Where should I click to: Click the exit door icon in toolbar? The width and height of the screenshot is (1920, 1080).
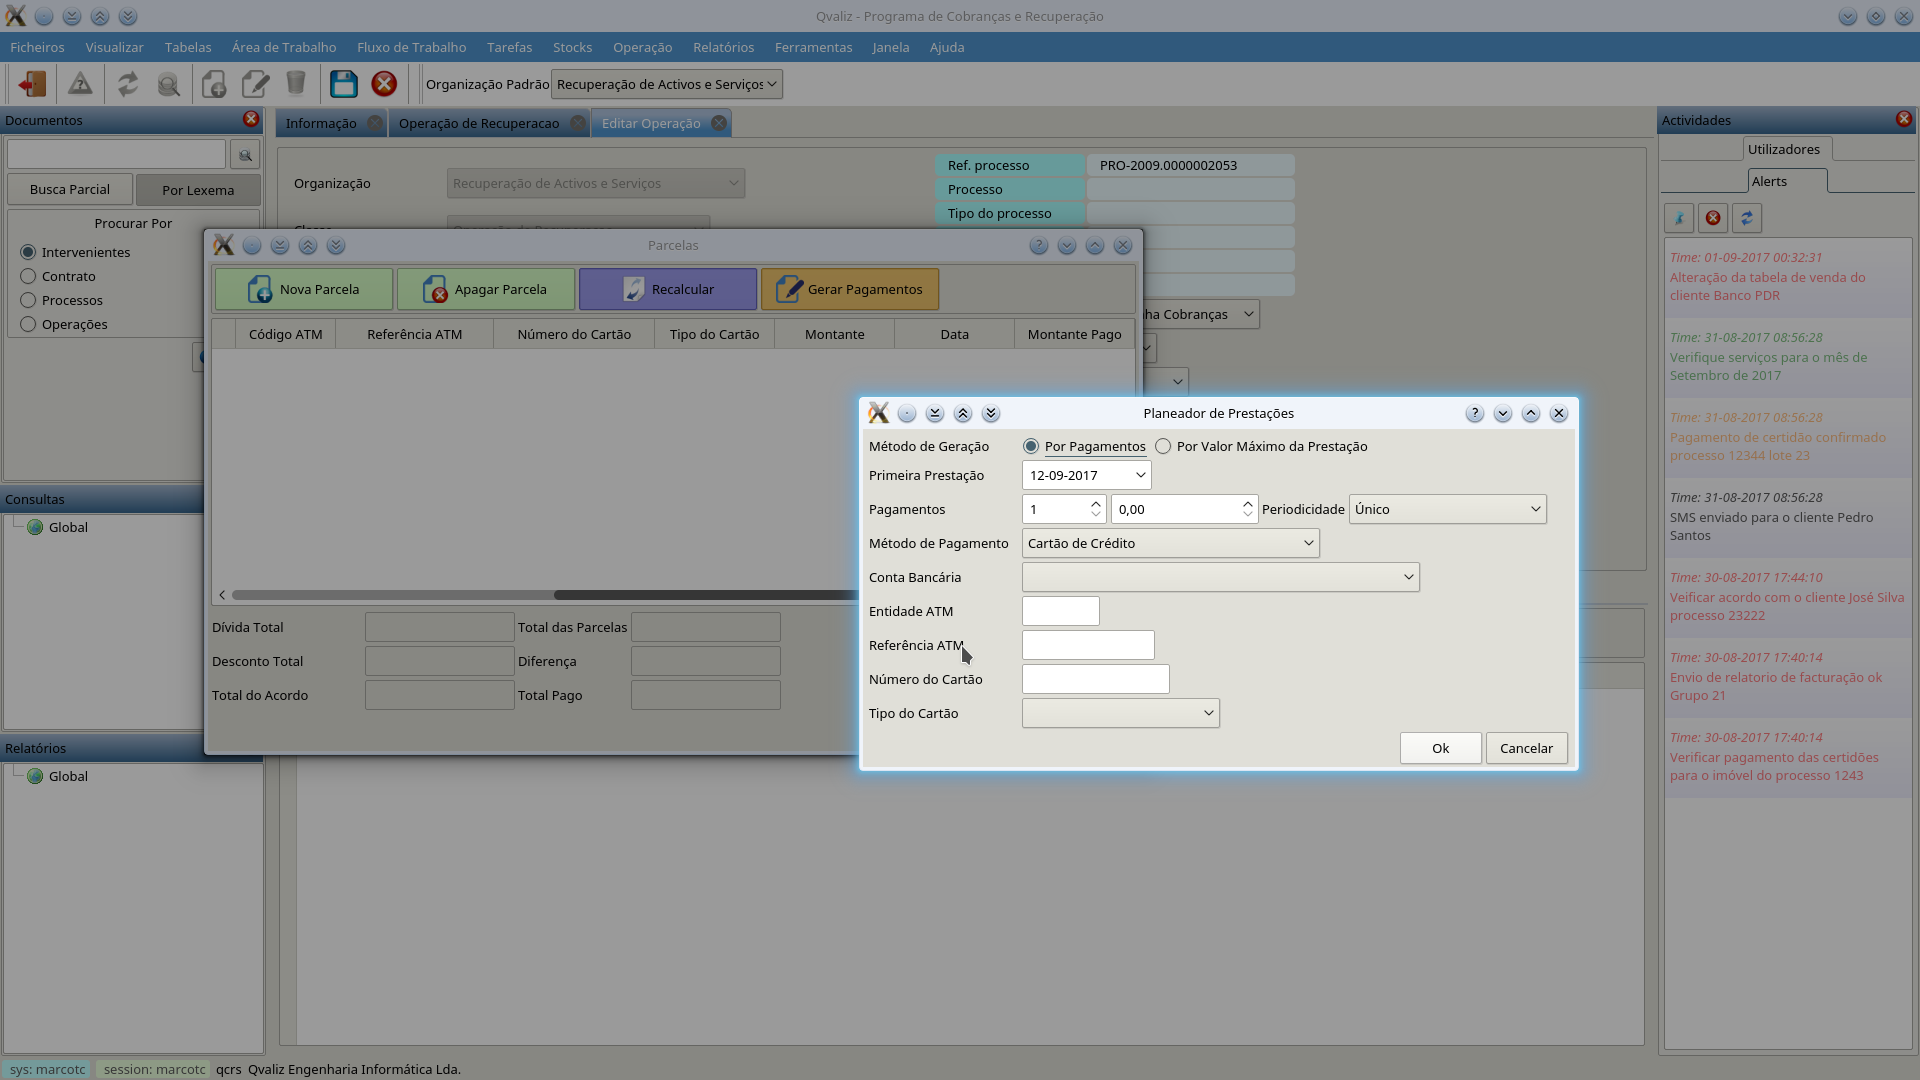(x=32, y=84)
